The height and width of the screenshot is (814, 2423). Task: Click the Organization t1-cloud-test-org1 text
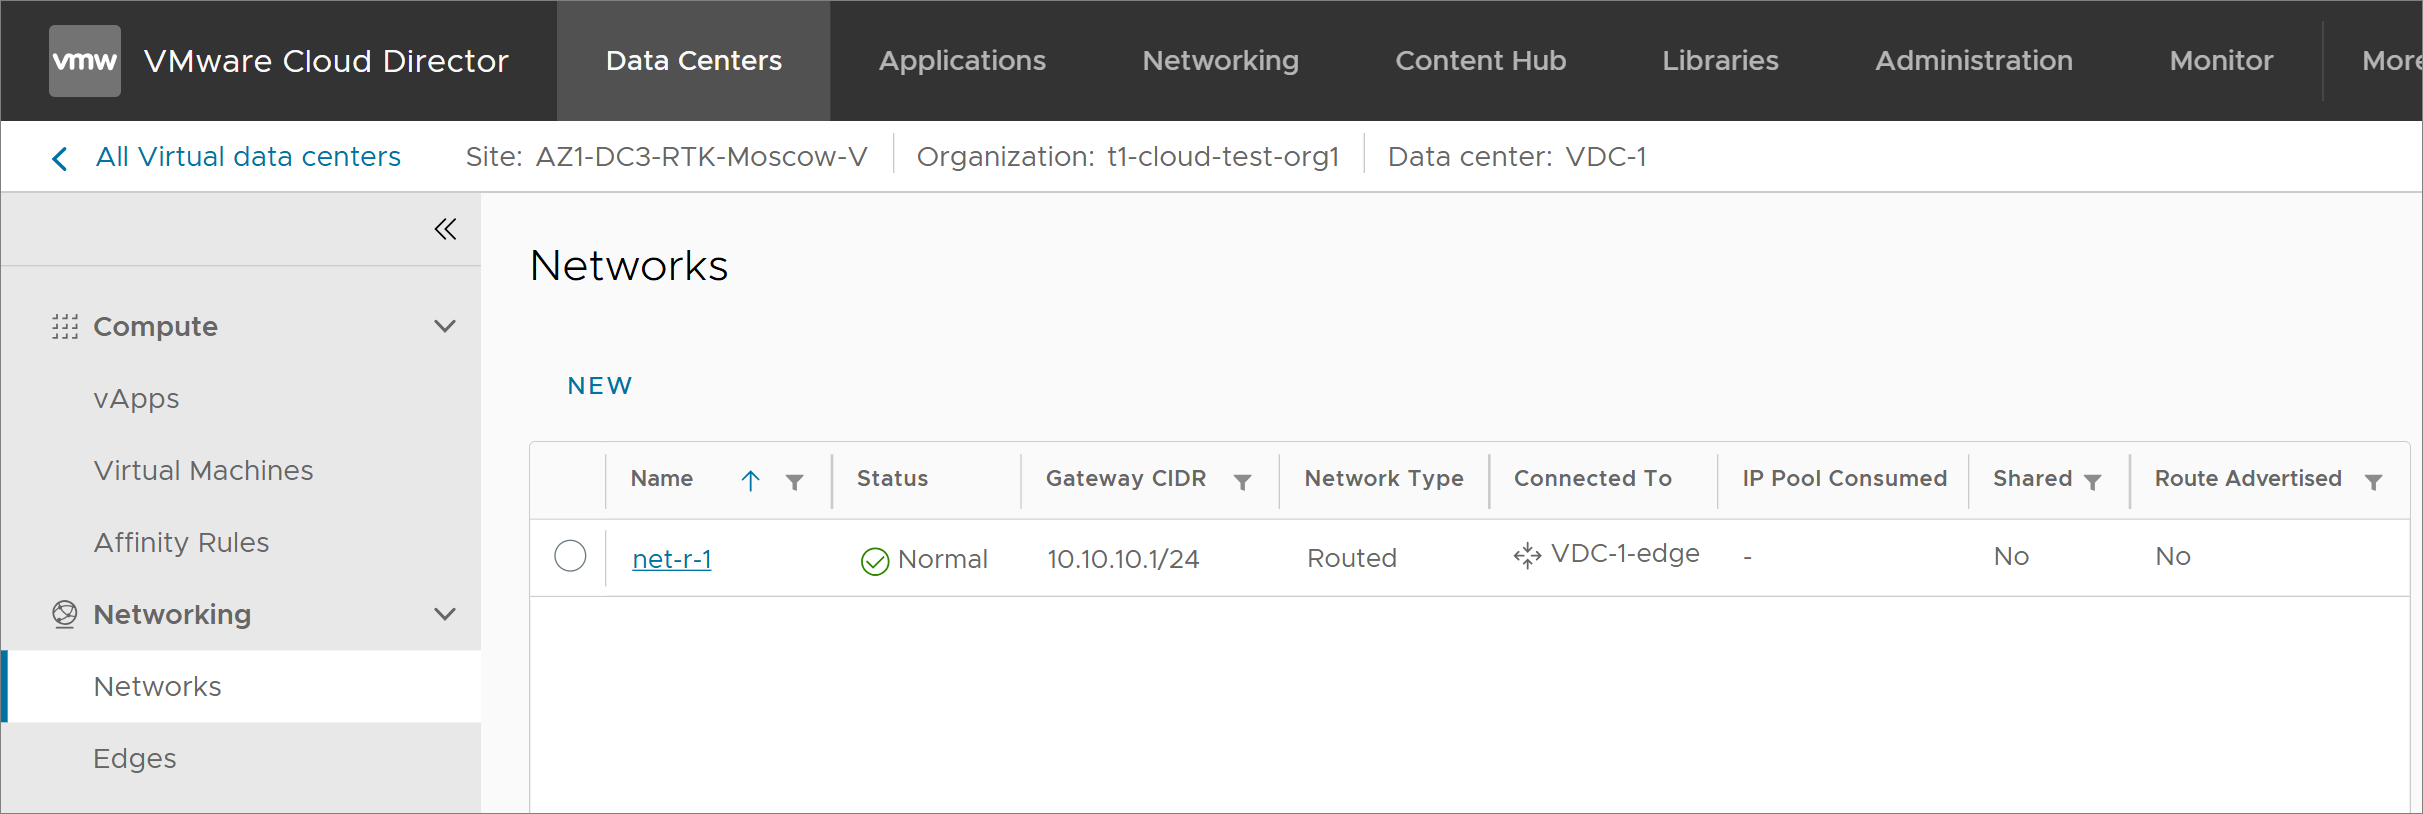1128,157
